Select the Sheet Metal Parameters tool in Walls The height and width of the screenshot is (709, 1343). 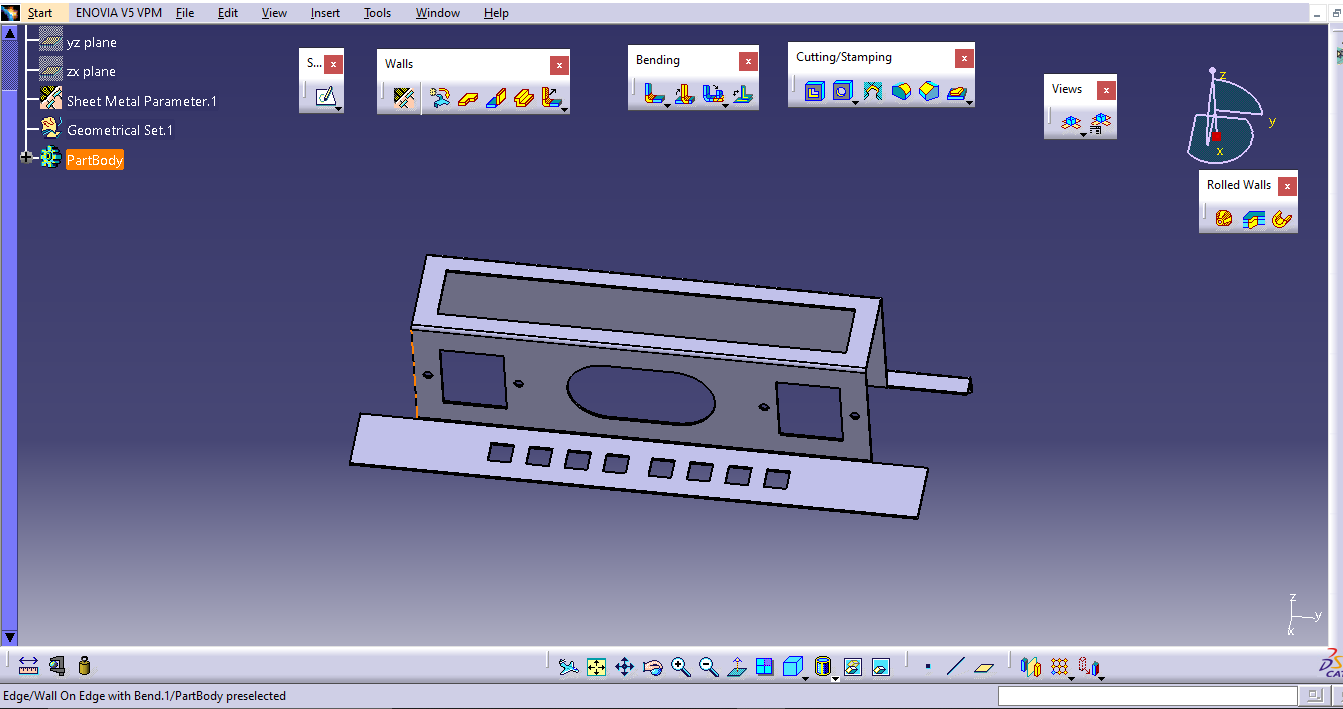[404, 98]
